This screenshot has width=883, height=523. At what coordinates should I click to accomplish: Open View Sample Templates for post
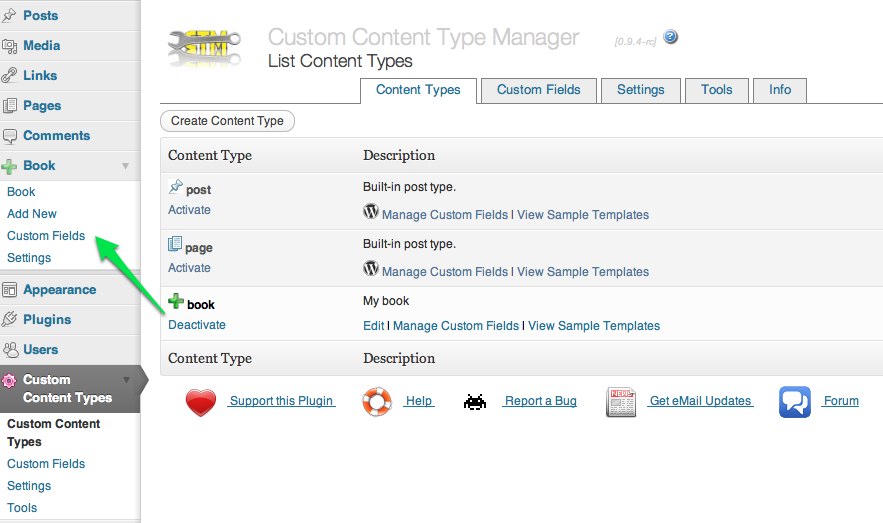583,215
